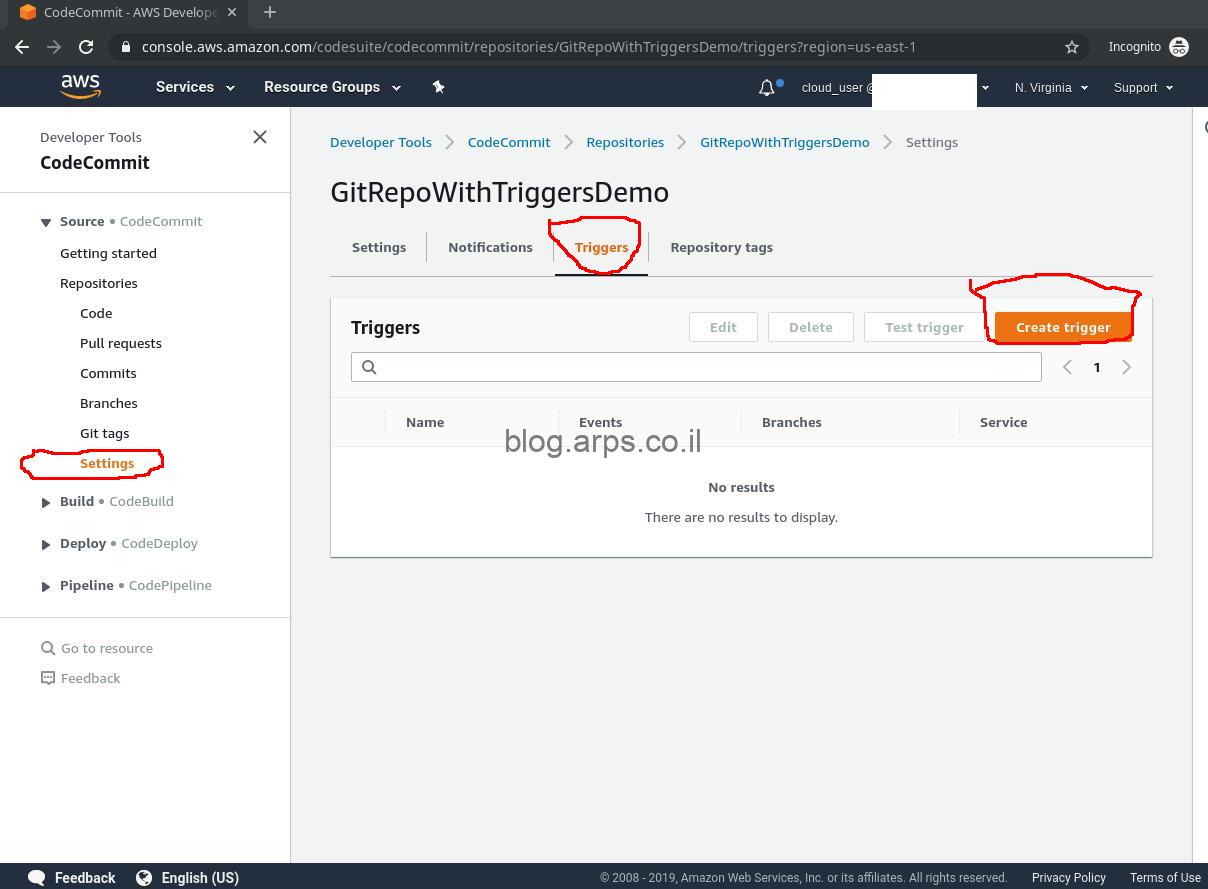This screenshot has height=889, width=1208.
Task: Click the Branches column header
Action: [792, 422]
